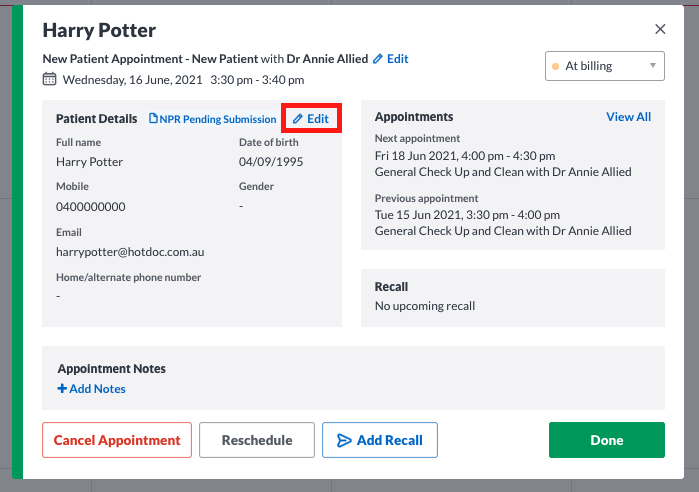Select the mobile number 0400000000
The image size is (699, 492).
coord(90,207)
